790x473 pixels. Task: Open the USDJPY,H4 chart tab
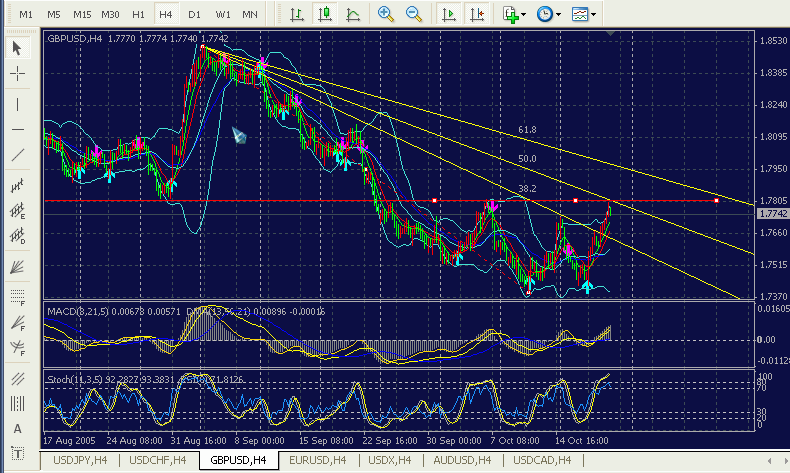coord(78,460)
